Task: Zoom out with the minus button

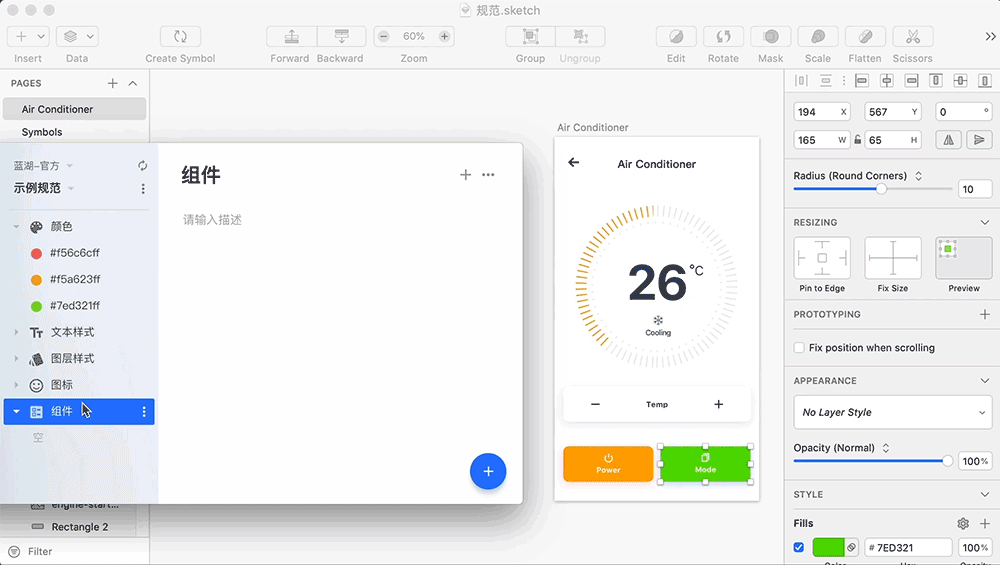Action: pyautogui.click(x=383, y=36)
